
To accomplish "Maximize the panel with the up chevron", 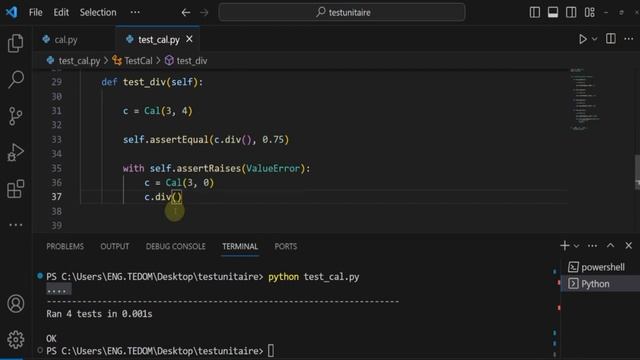I will tap(610, 245).
